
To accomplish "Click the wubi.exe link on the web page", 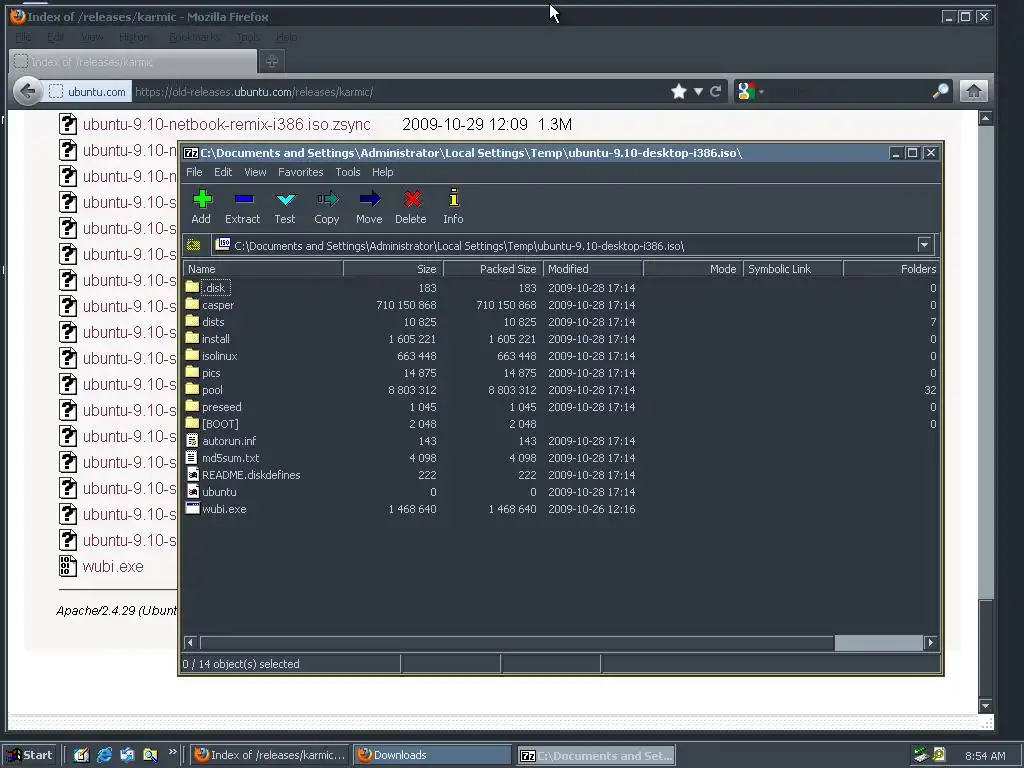I will [113, 566].
